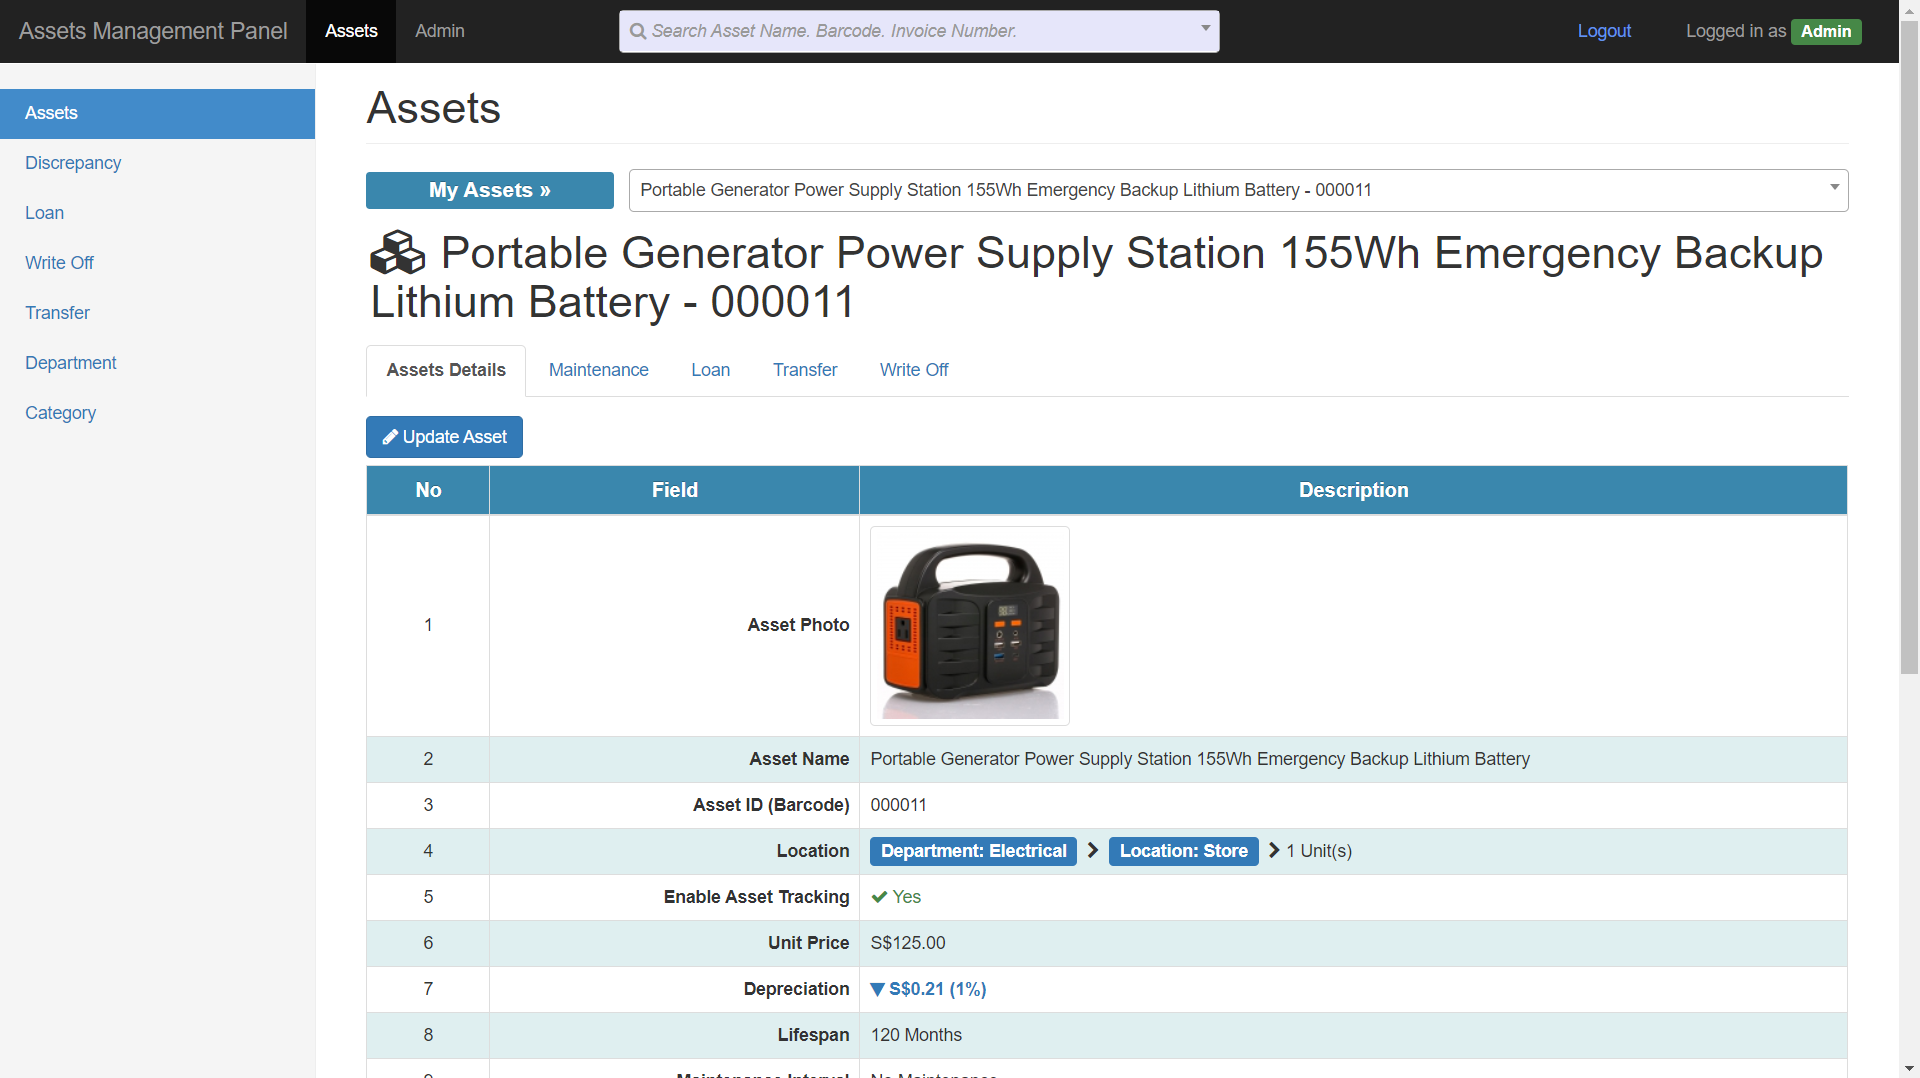Expand the search box dropdown arrow
The height and width of the screenshot is (1078, 1920).
point(1205,29)
